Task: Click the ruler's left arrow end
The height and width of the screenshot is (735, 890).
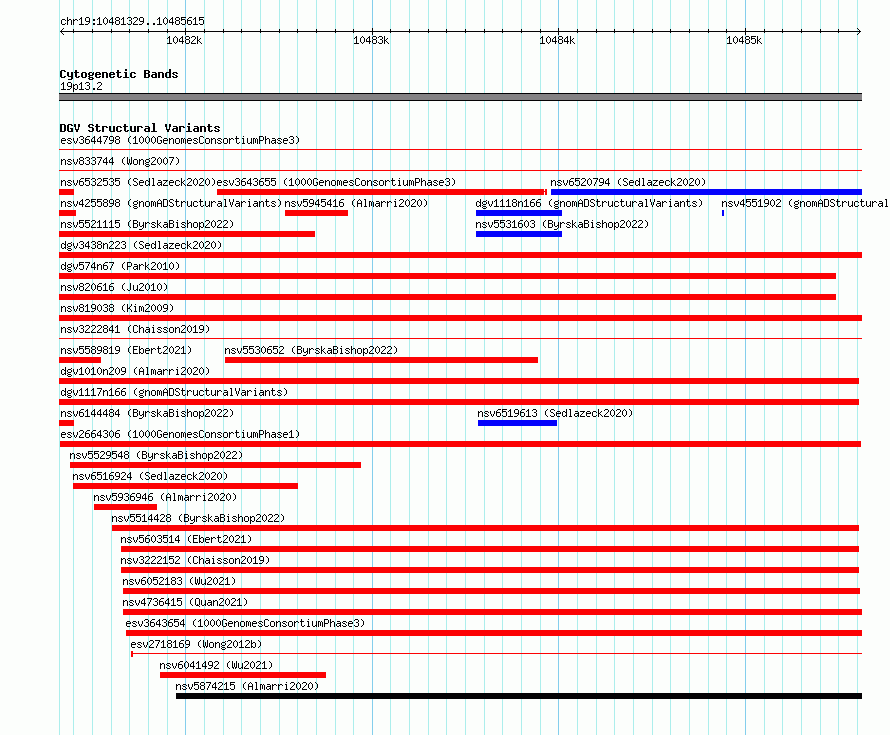Action: click(x=62, y=31)
